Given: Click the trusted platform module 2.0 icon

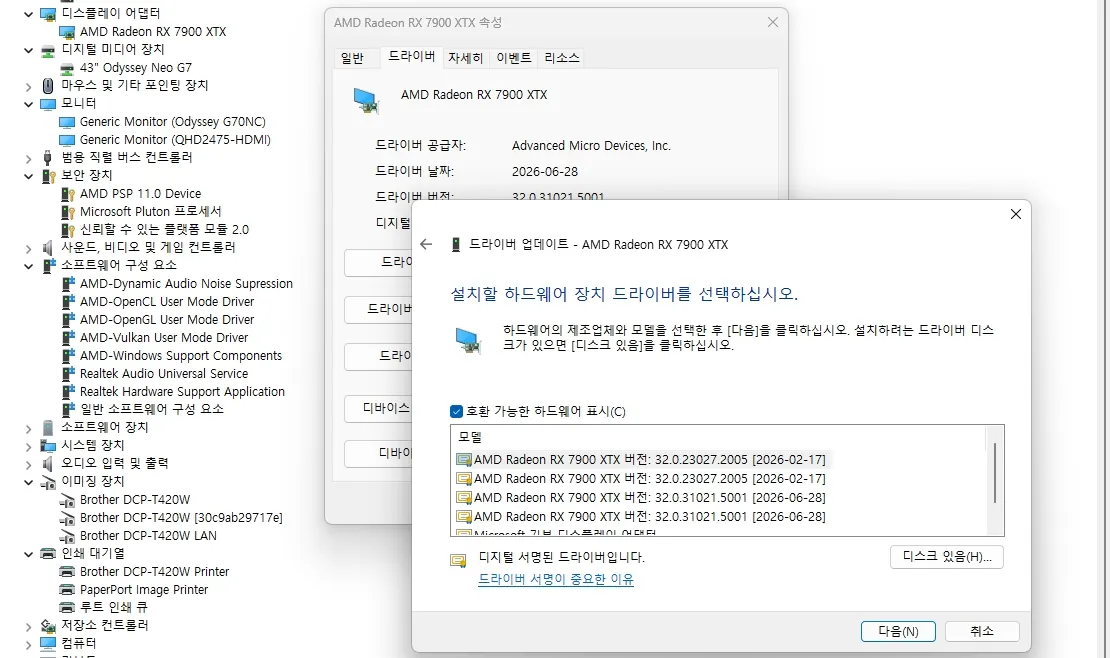Looking at the screenshot, I should (68, 229).
